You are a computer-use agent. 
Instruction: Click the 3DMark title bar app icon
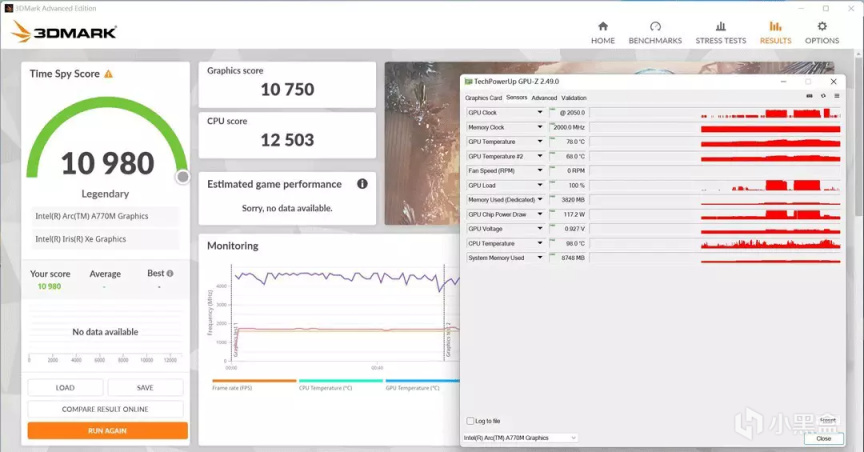(8, 8)
